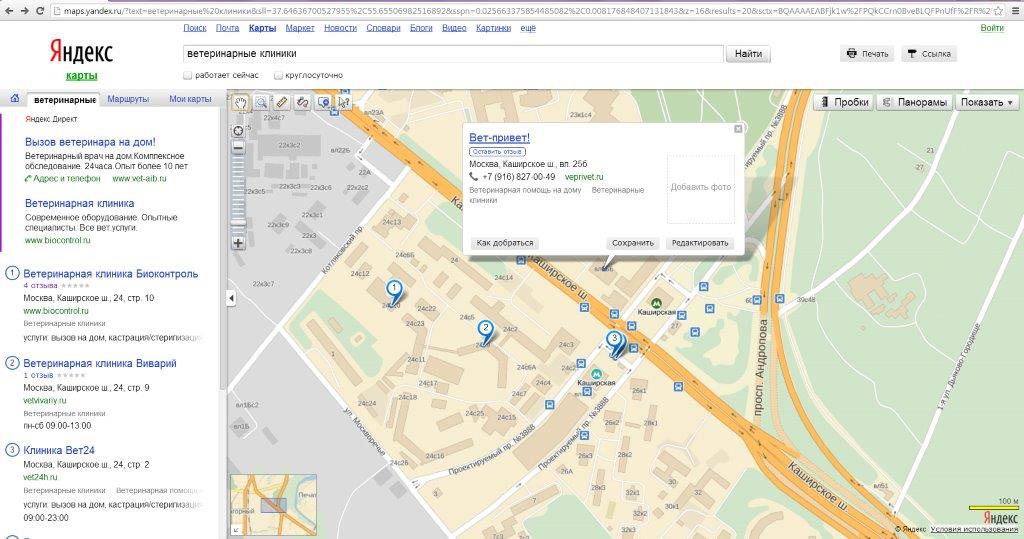The width and height of the screenshot is (1024, 539).
Task: Go forward in the browser
Action: coord(25,11)
